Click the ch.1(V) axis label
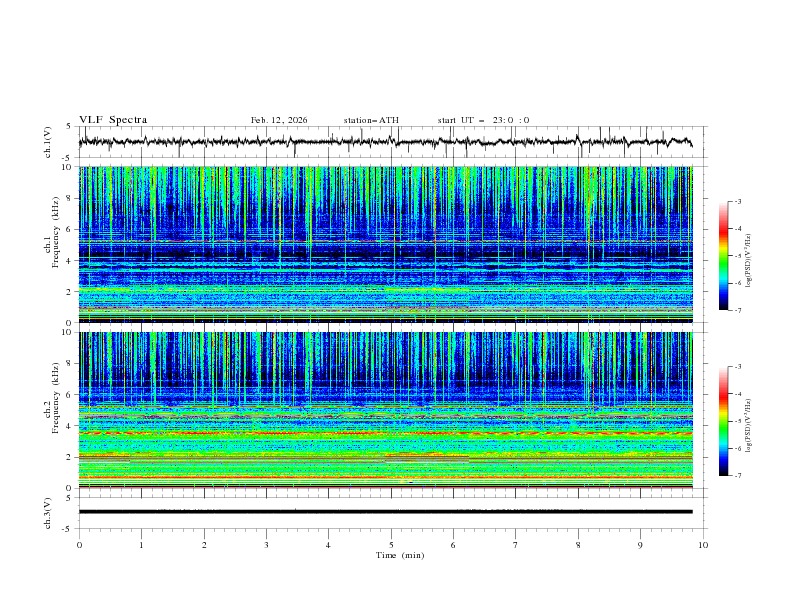This screenshot has width=792, height=612. coord(48,142)
